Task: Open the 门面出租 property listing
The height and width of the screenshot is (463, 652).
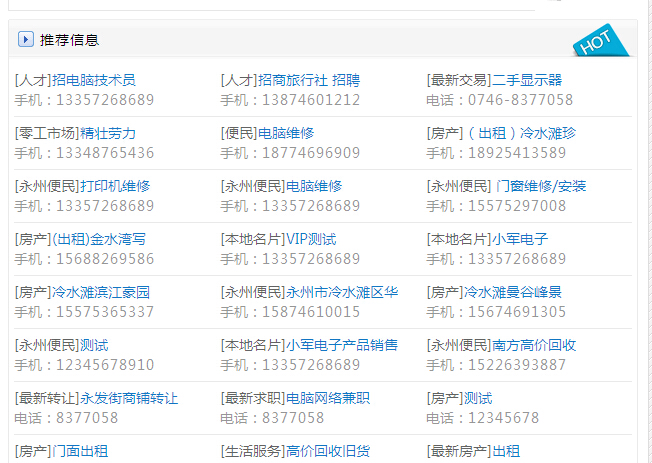Action: (61, 451)
